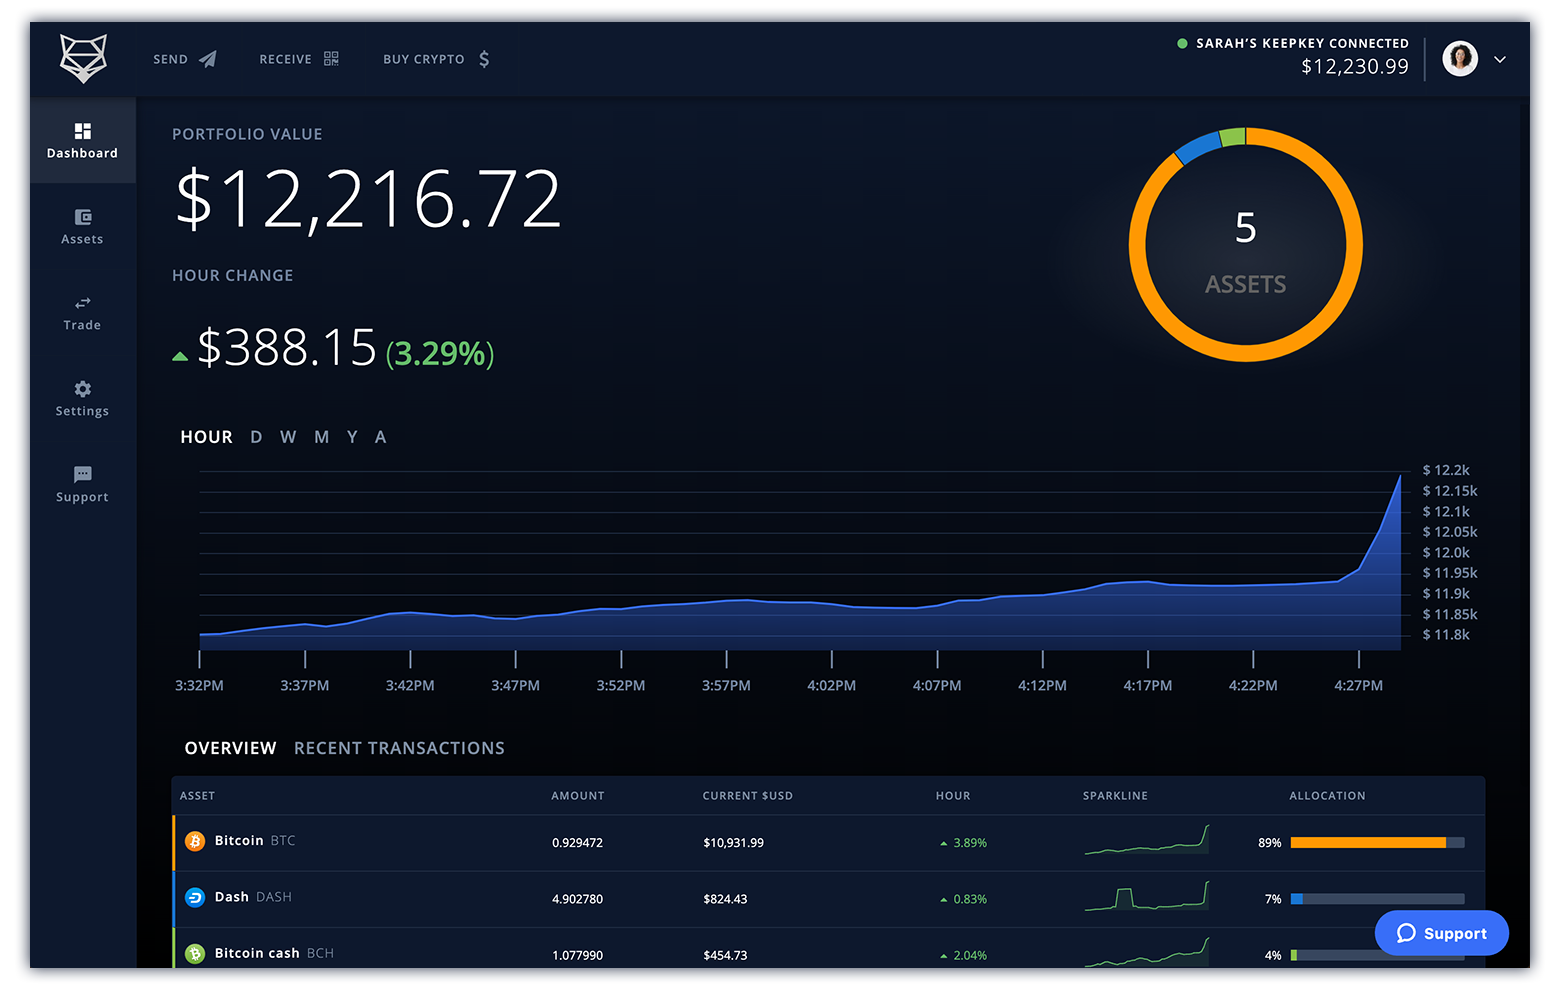
Task: Switch chart range to D (day)
Action: coord(256,437)
